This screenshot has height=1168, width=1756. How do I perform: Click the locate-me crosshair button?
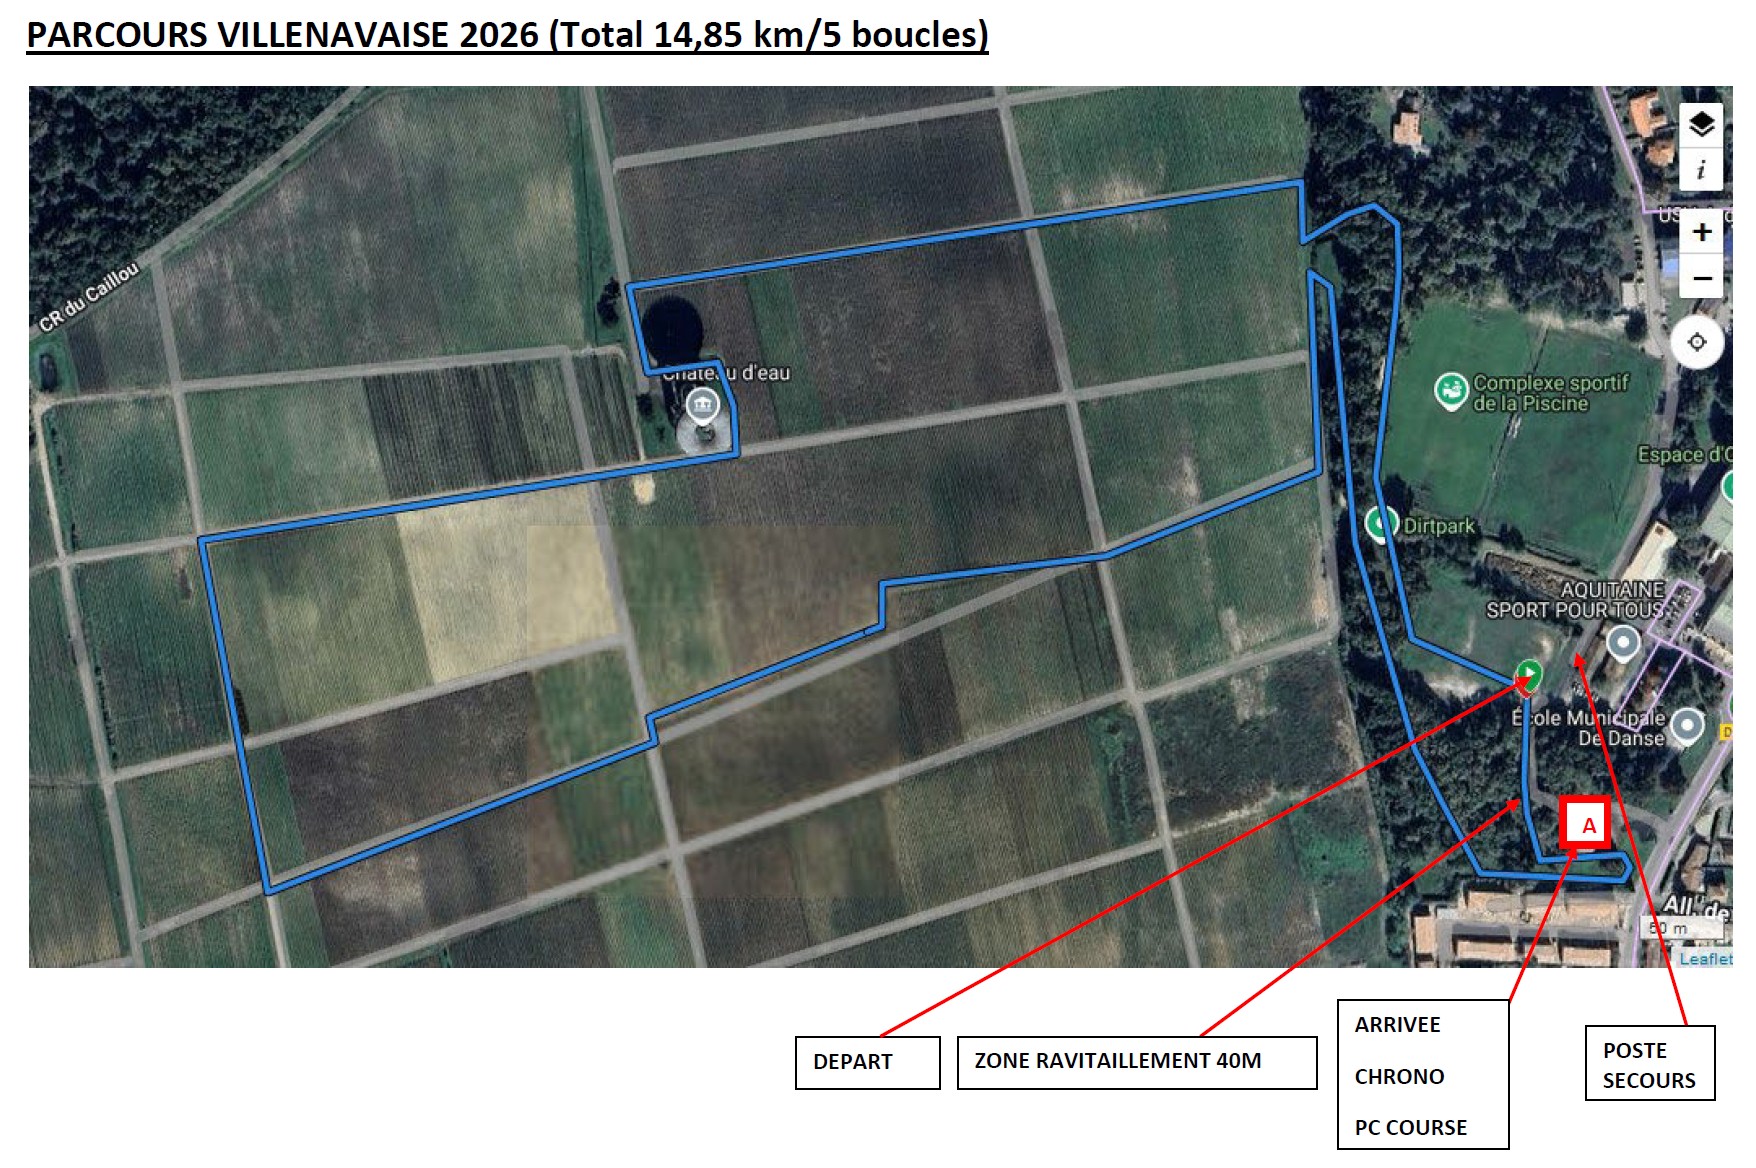[x=1696, y=342]
